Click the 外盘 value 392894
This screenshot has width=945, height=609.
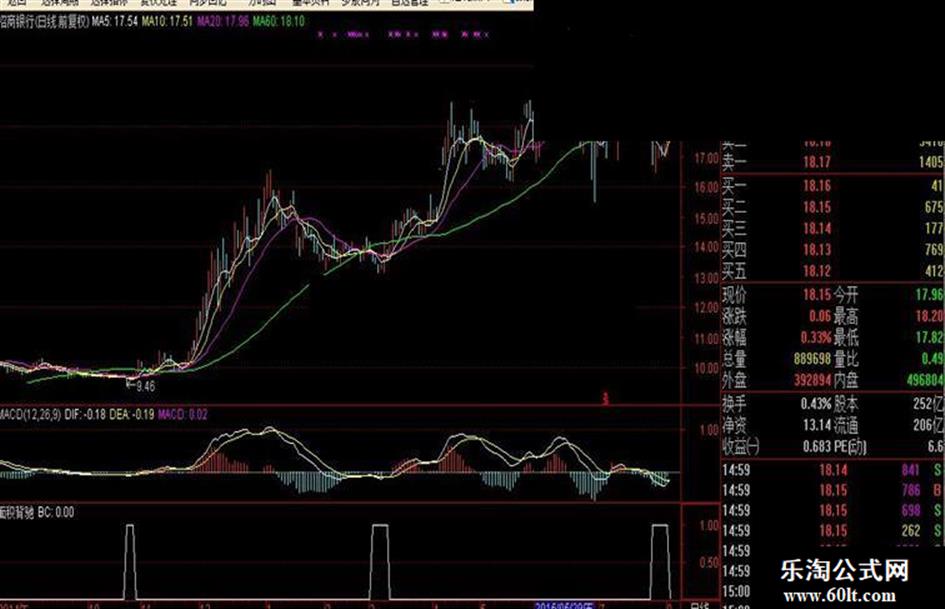pos(812,380)
